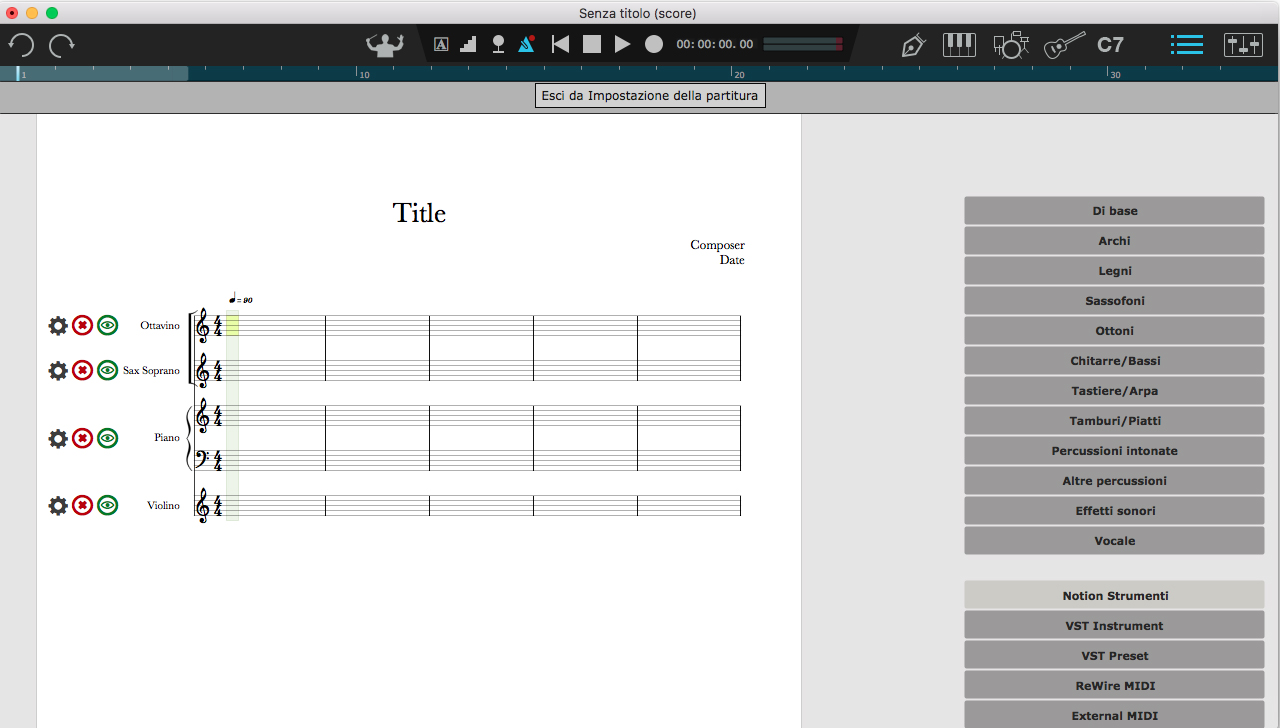Toggle the Violino staff eye icon
The height and width of the screenshot is (728, 1280).
click(x=108, y=505)
